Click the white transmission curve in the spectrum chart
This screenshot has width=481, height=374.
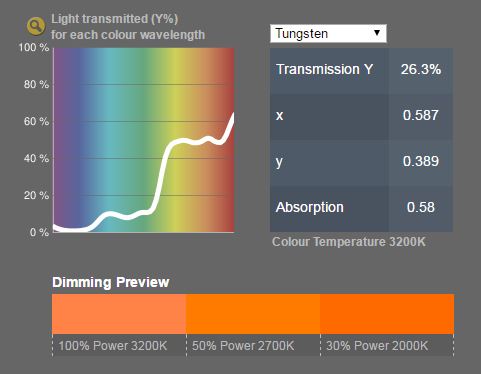[x=161, y=173]
